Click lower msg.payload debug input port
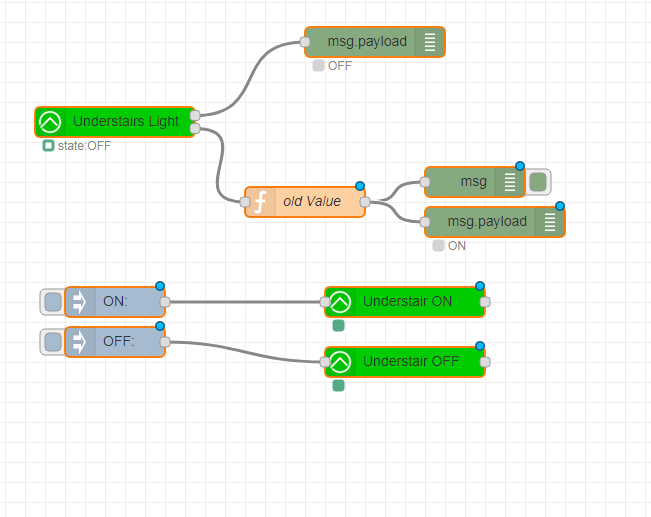Image resolution: width=651 pixels, height=517 pixels. point(425,222)
